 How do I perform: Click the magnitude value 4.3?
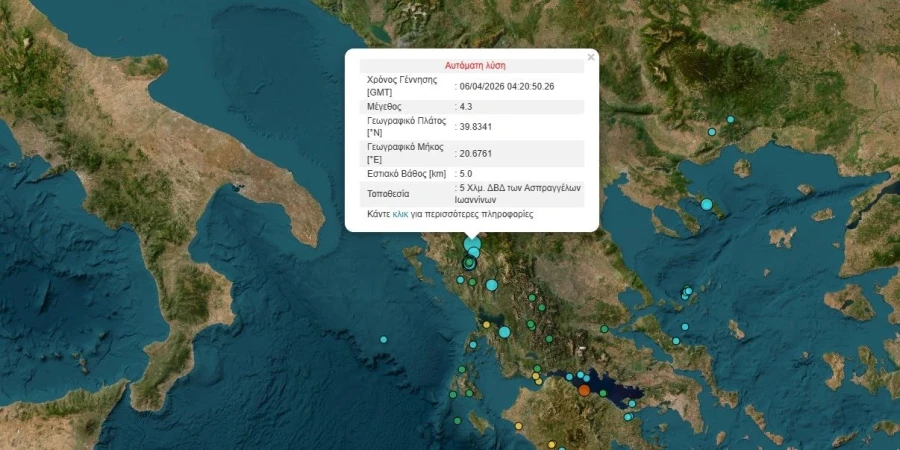click(467, 106)
